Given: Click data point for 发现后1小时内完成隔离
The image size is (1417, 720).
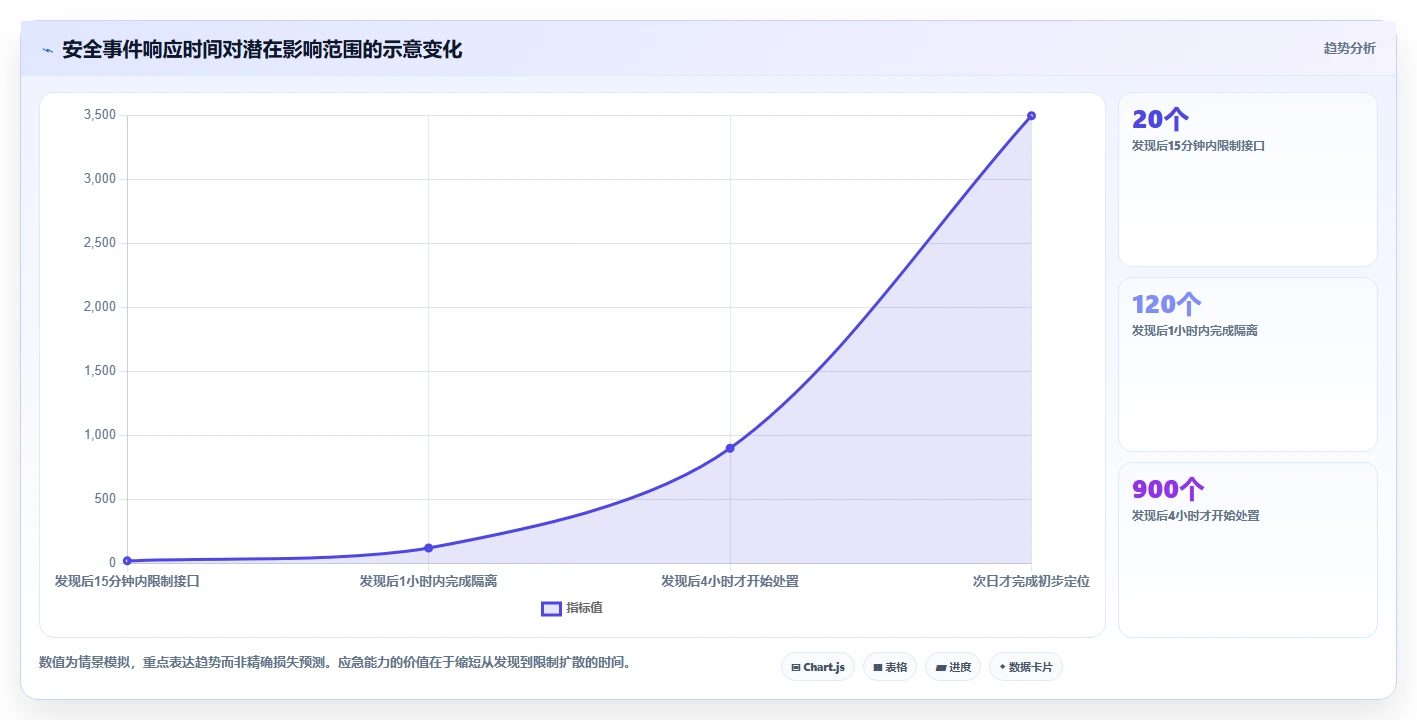Looking at the screenshot, I should 428,548.
